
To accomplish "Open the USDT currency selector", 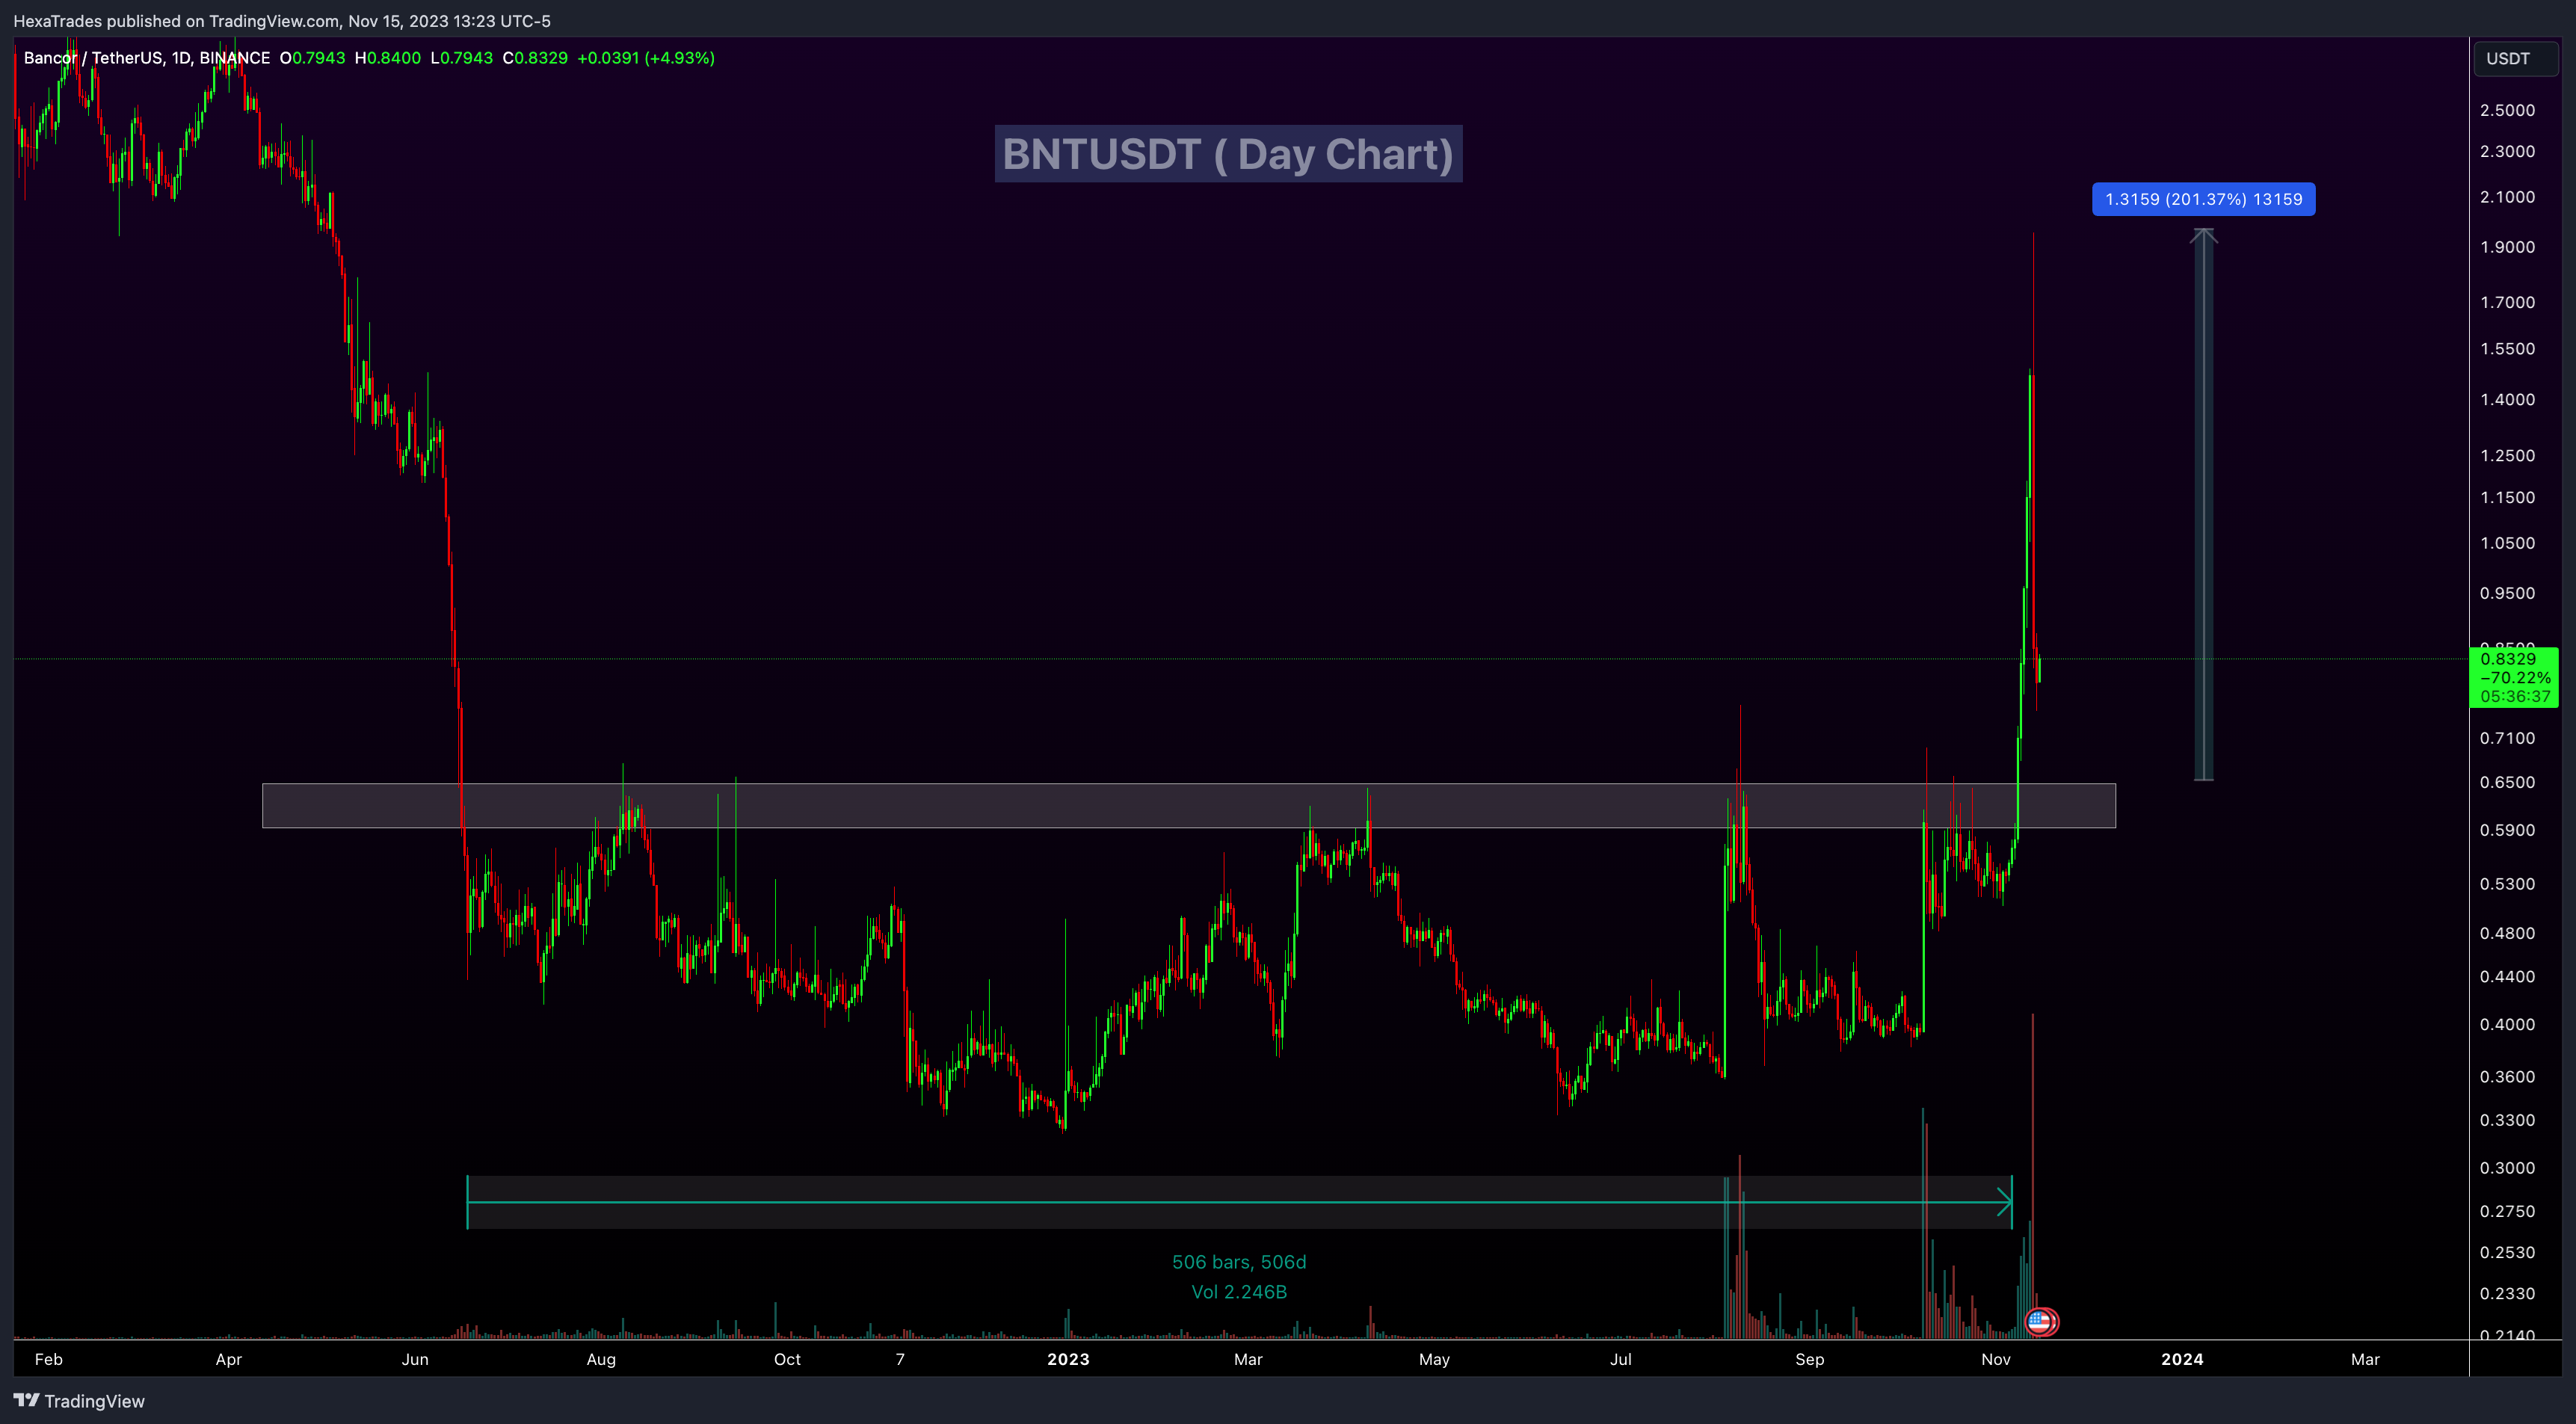I will (2515, 58).
